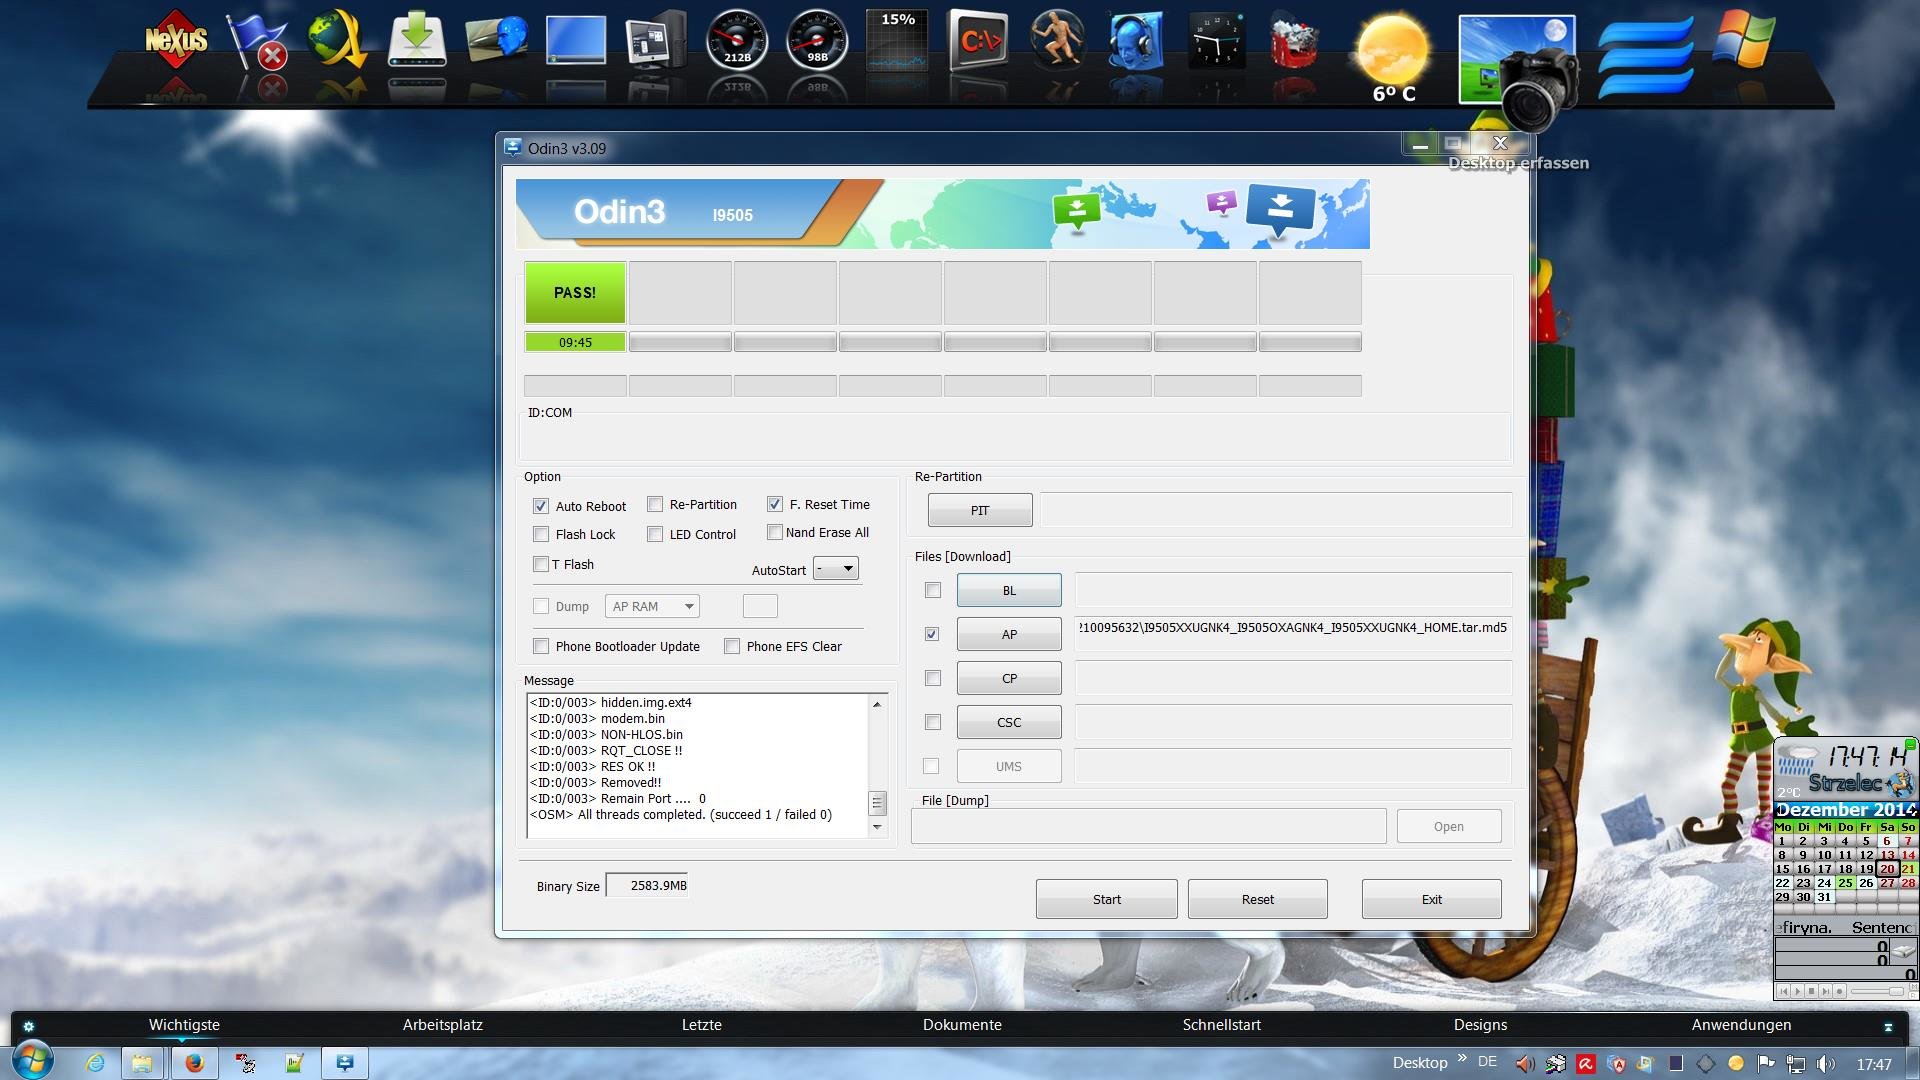Click the CSC file button

[1009, 722]
